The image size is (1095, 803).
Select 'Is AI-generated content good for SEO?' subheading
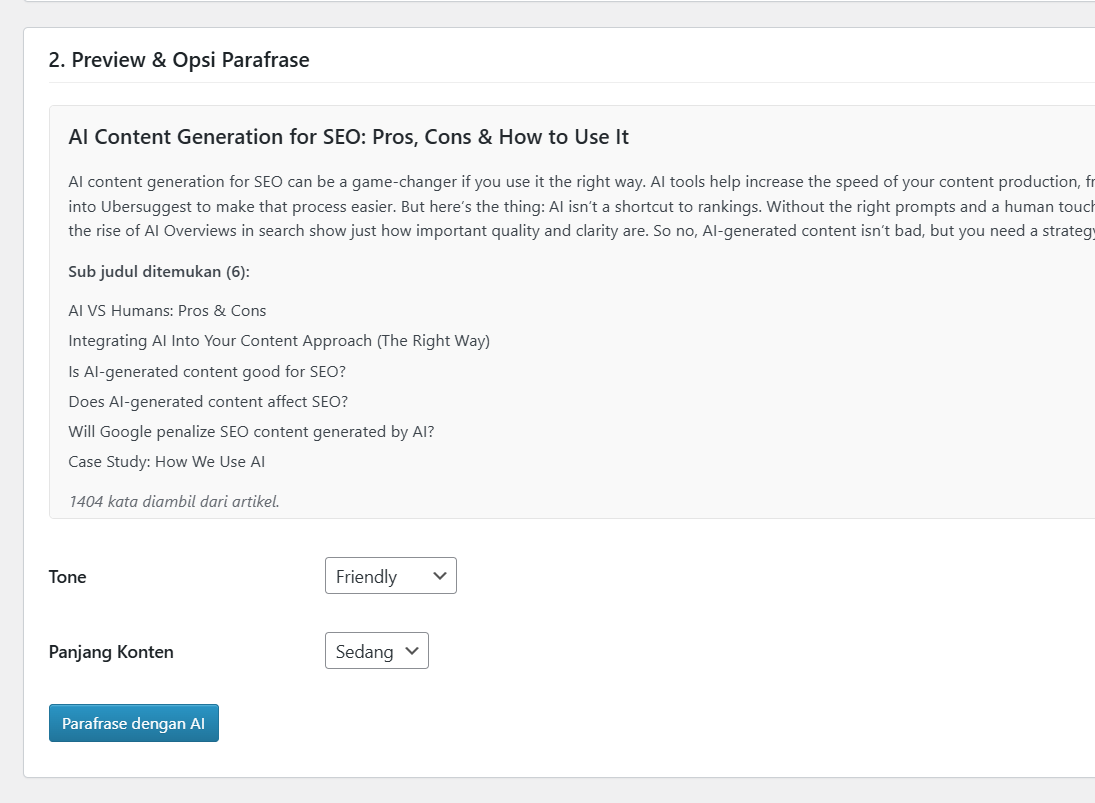coord(207,371)
